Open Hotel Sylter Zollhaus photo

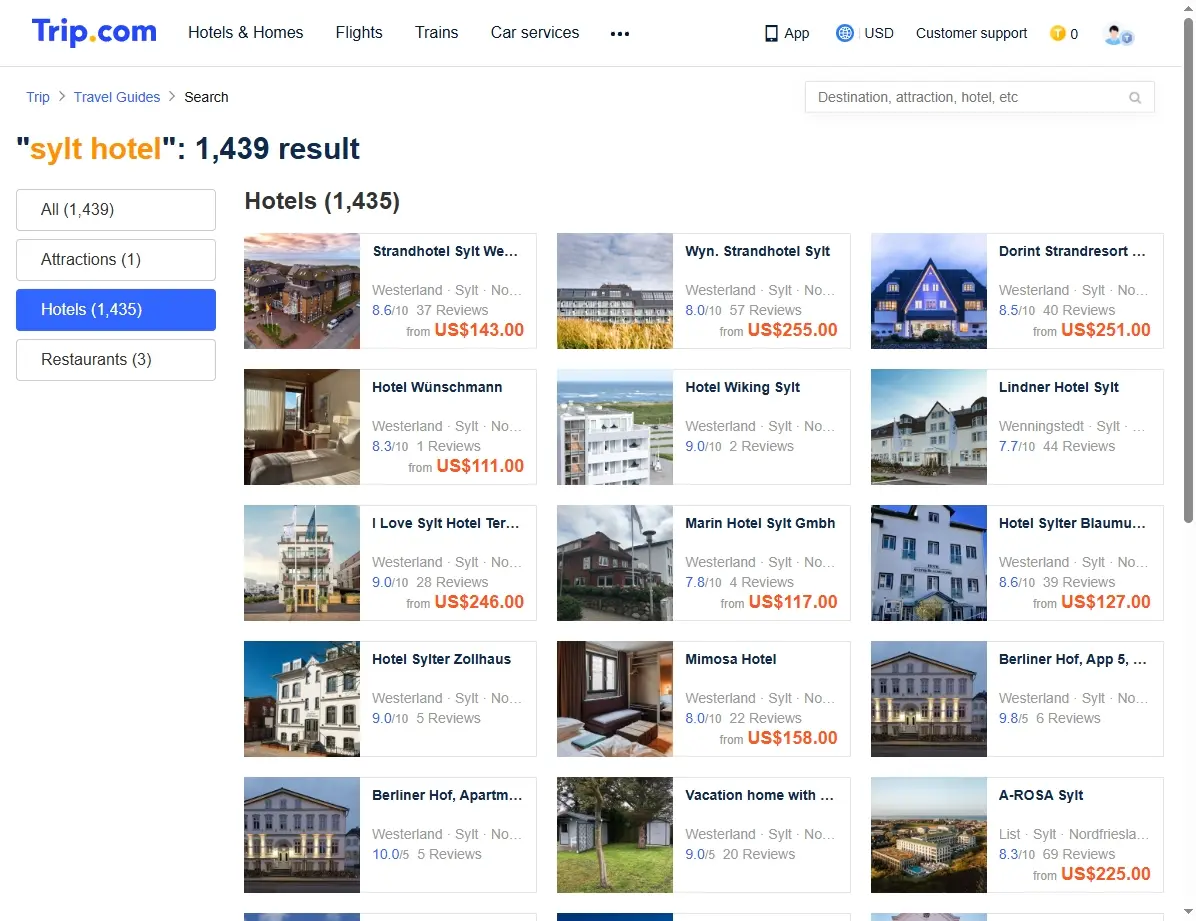[302, 699]
